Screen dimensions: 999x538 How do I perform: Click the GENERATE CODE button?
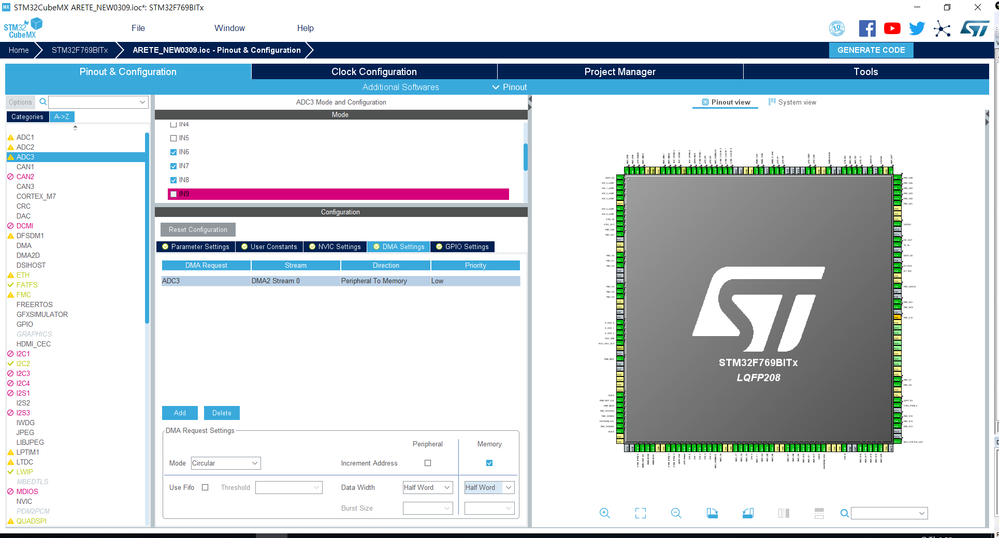click(x=871, y=50)
